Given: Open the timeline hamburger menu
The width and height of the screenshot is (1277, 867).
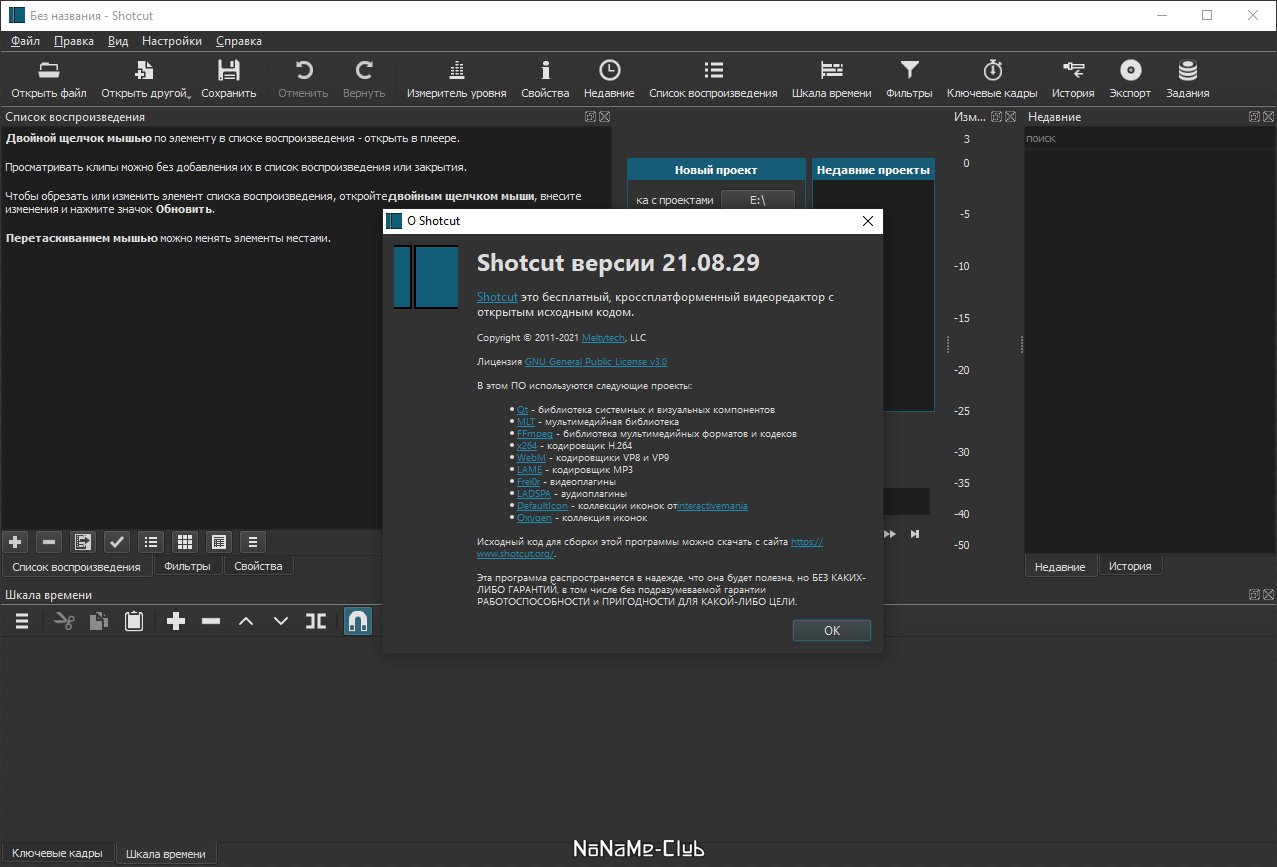Looking at the screenshot, I should [x=21, y=621].
